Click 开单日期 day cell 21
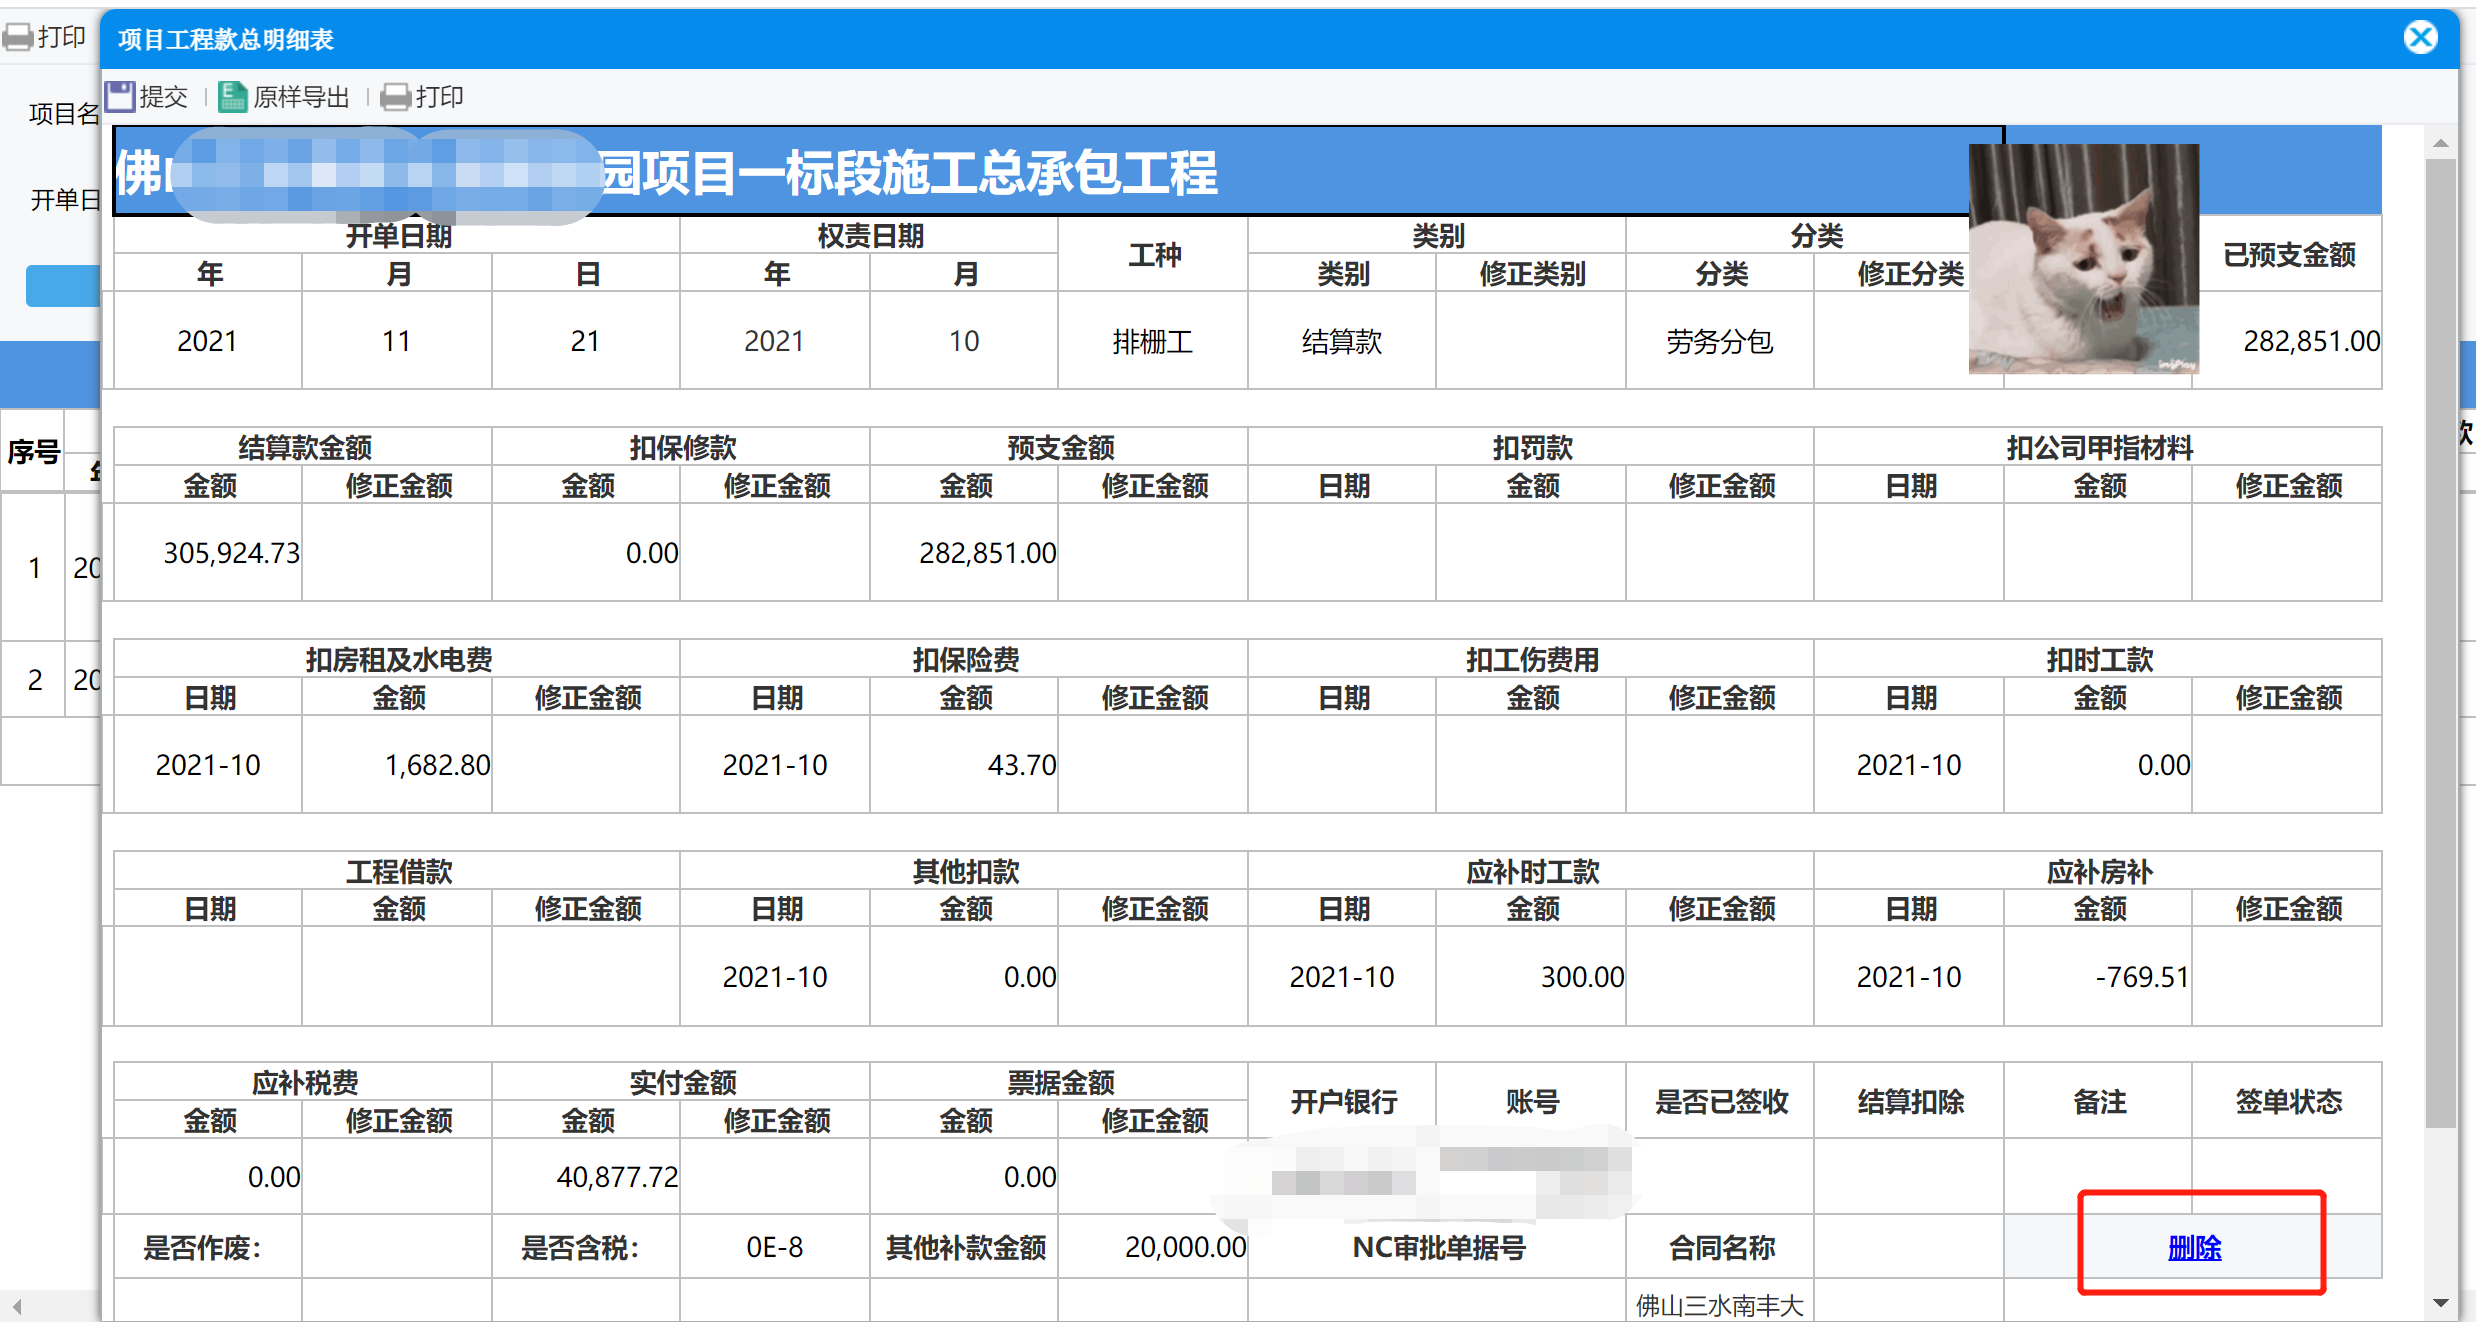 [586, 341]
